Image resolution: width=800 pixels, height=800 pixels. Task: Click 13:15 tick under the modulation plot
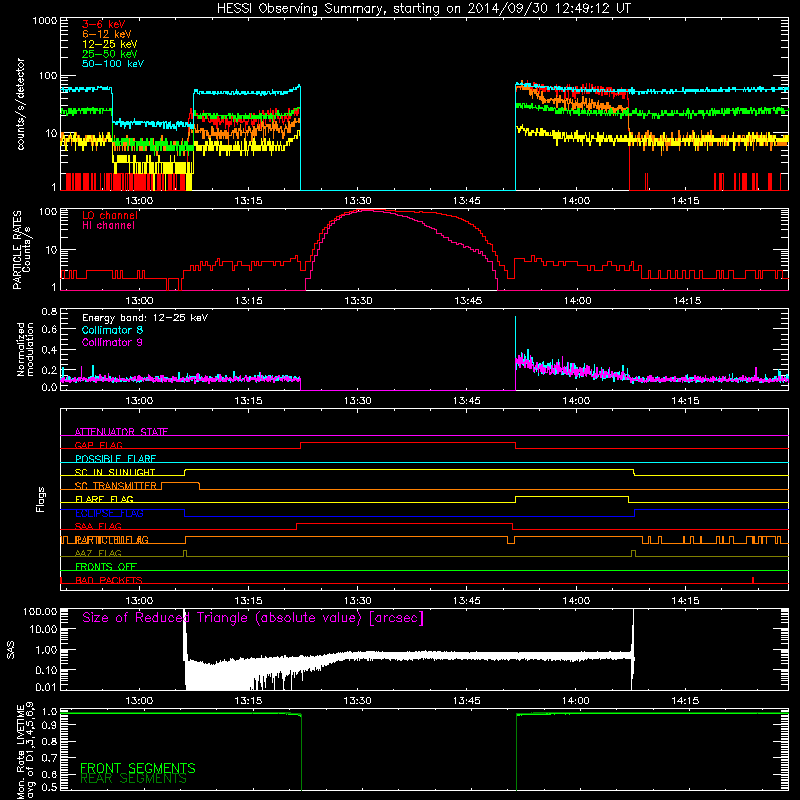(x=248, y=401)
